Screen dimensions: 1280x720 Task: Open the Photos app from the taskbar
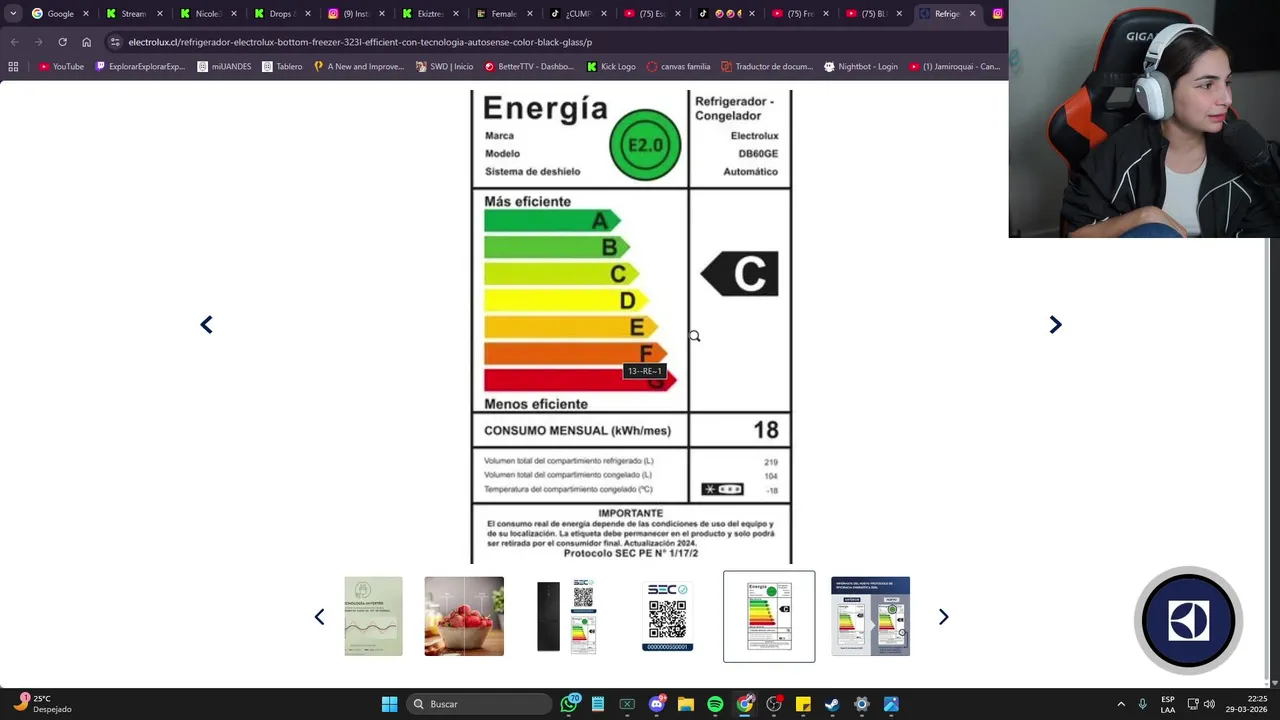891,704
